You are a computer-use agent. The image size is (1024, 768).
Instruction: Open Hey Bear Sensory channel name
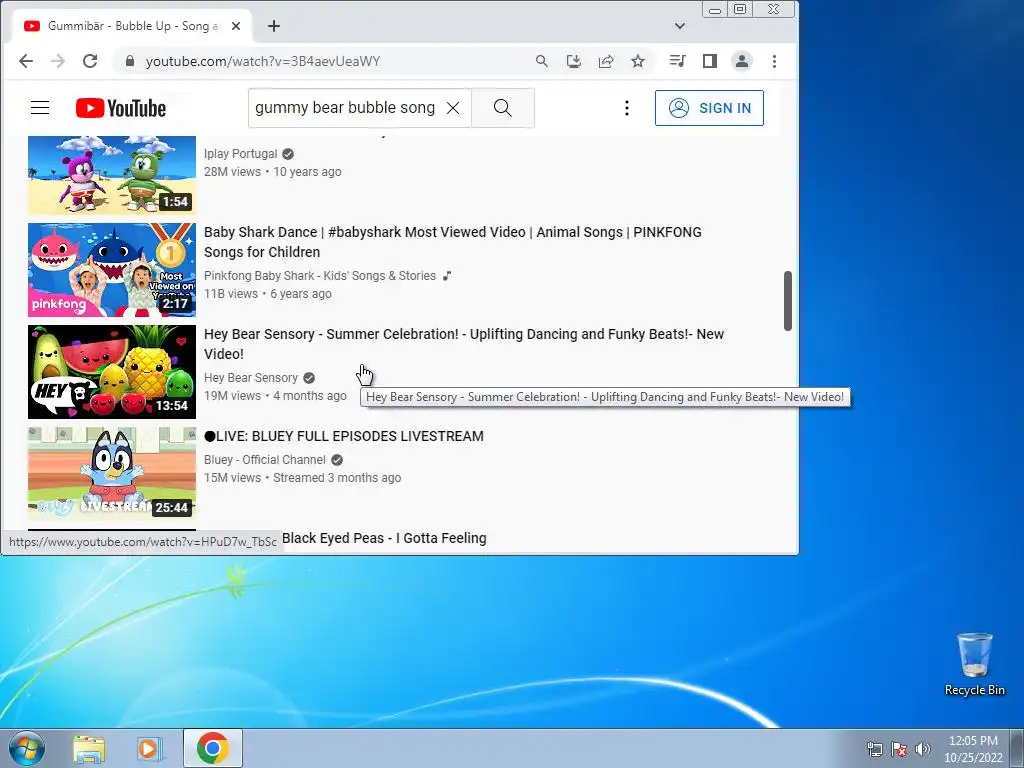[251, 378]
